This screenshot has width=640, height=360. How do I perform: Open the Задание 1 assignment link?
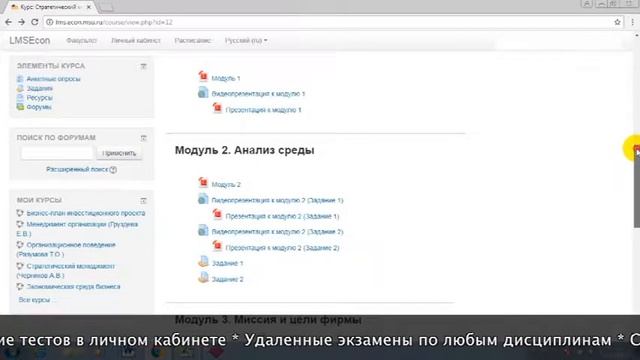click(x=227, y=263)
